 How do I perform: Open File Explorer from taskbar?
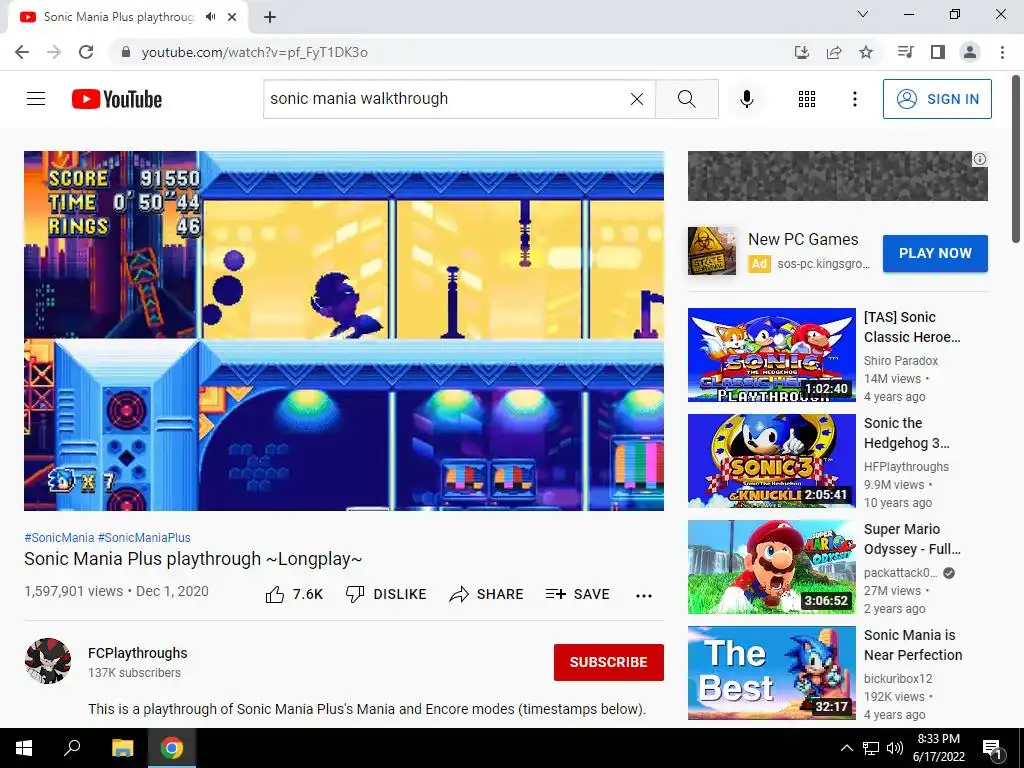pyautogui.click(x=122, y=748)
